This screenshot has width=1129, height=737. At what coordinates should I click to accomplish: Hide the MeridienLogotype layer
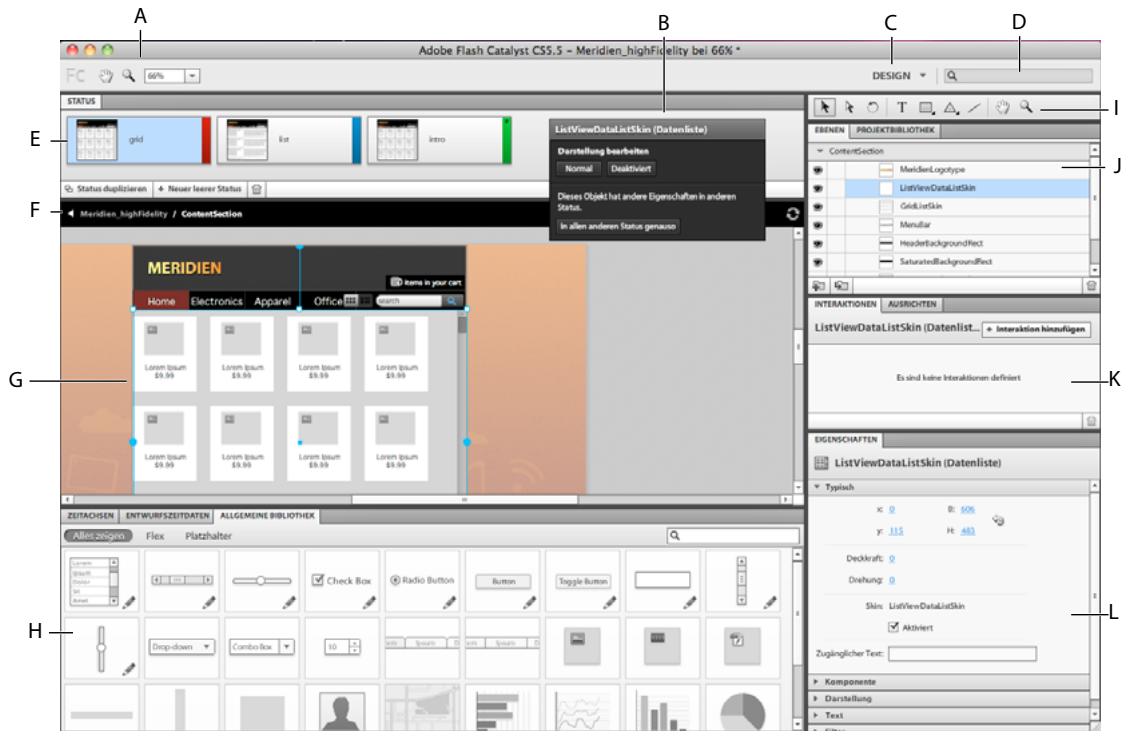(818, 170)
